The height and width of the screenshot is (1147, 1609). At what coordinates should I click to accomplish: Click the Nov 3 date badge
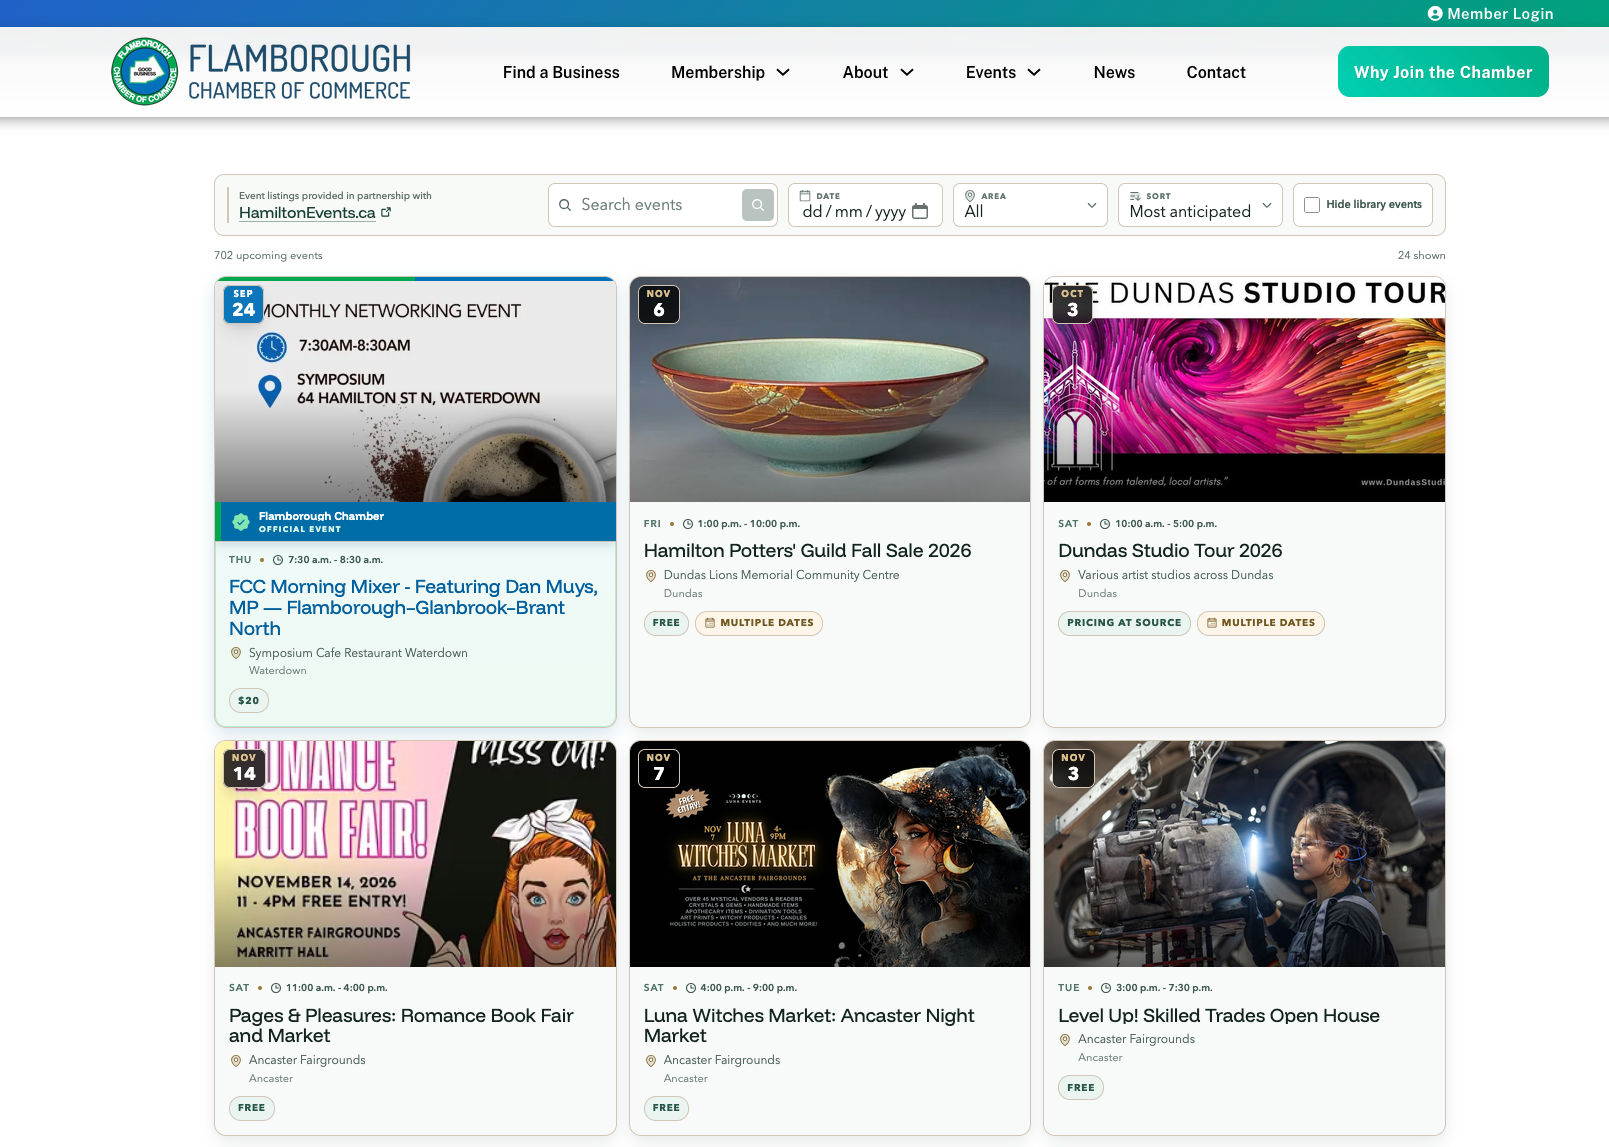tap(1073, 768)
